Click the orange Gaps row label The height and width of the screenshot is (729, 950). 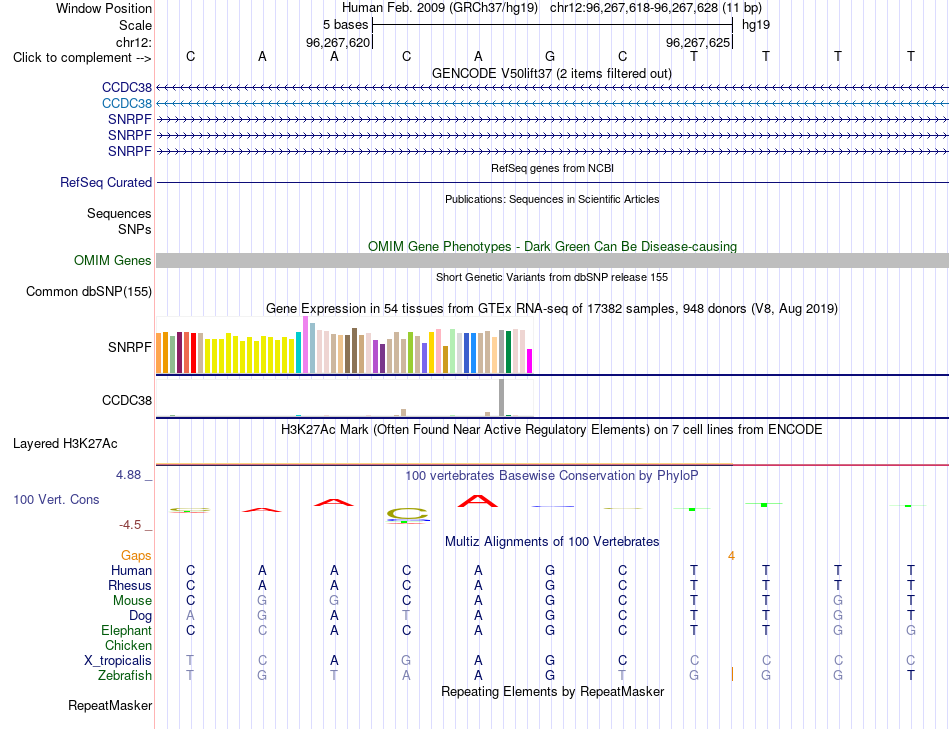pyautogui.click(x=136, y=556)
